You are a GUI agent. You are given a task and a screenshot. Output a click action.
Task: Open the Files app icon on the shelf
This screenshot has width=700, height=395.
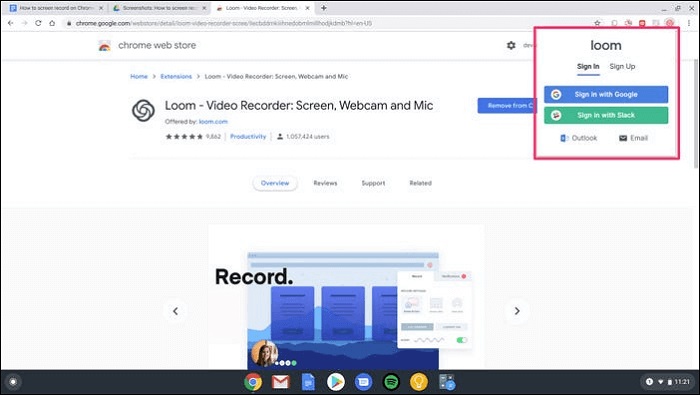point(447,382)
